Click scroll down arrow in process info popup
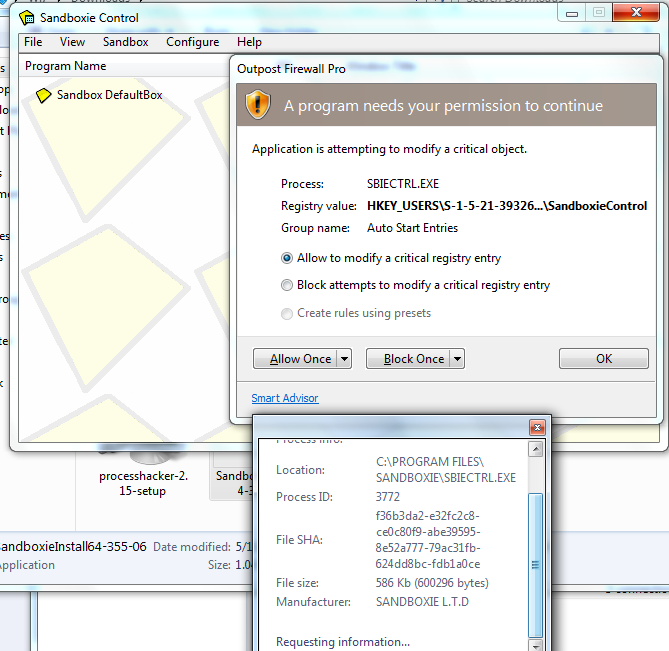The width and height of the screenshot is (669, 651). [535, 644]
